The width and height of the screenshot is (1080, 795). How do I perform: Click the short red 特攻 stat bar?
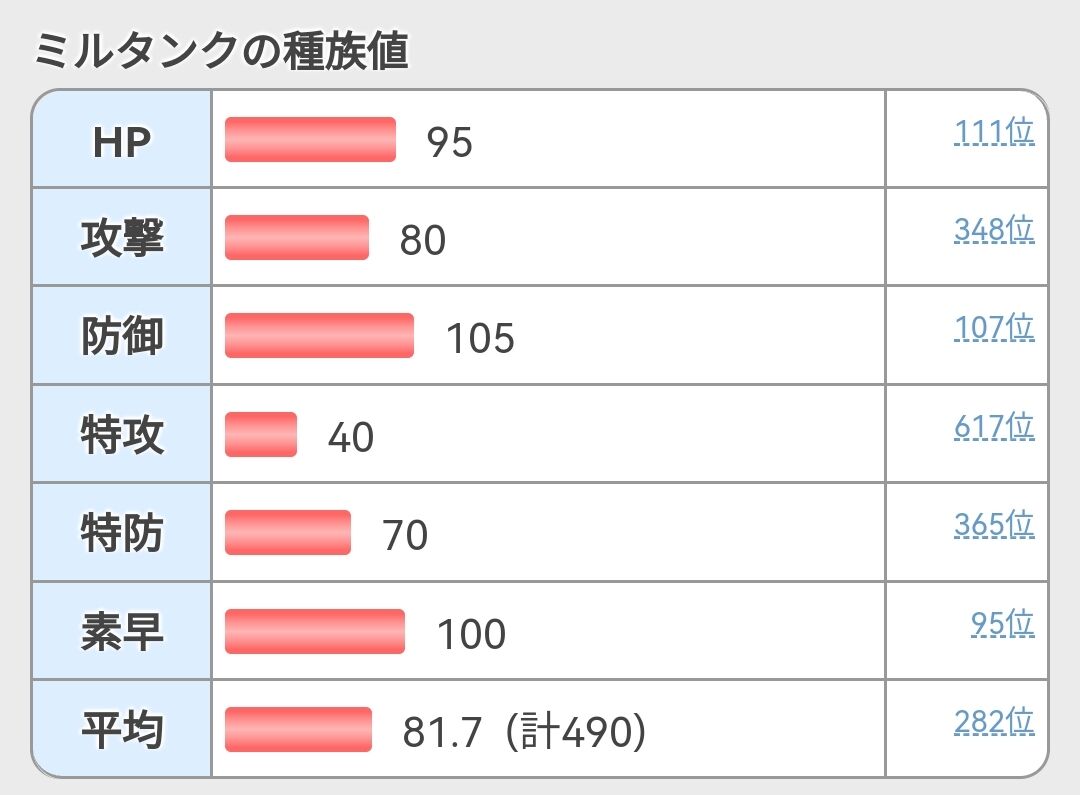tap(261, 434)
